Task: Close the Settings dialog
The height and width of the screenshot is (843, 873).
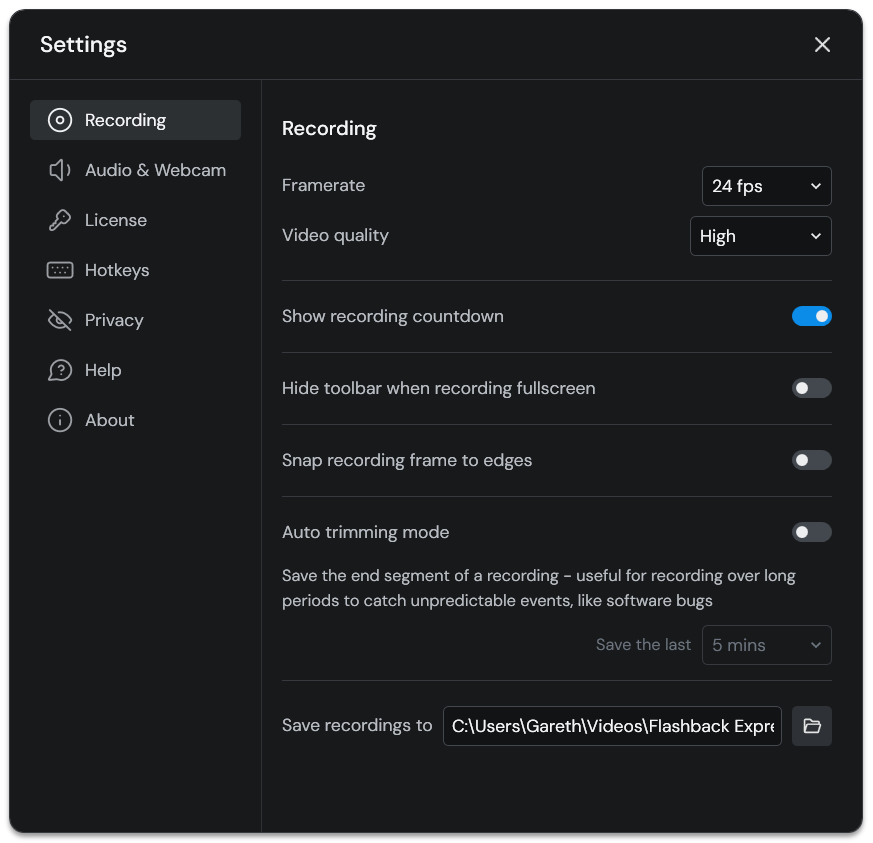Action: click(822, 45)
